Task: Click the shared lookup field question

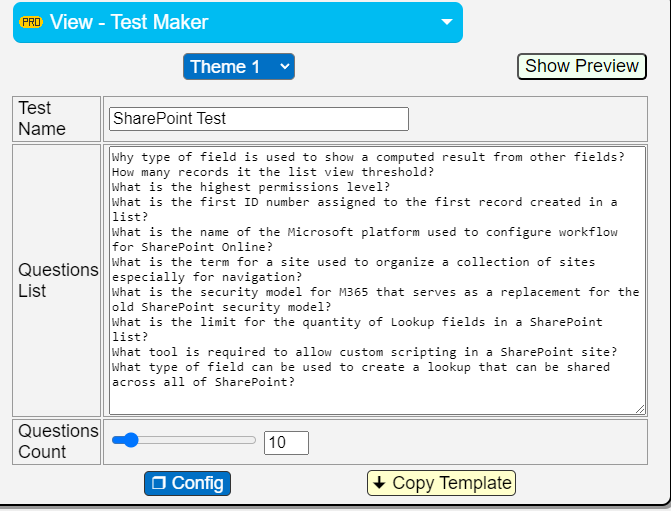Action: pos(361,374)
